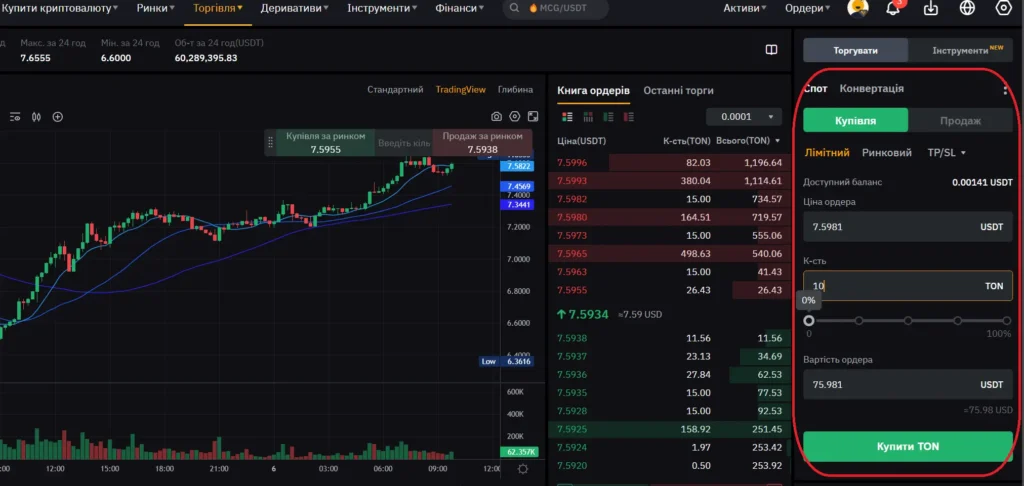This screenshot has width=1024, height=486.
Task: Select Глибина depth chart view
Action: pyautogui.click(x=515, y=89)
